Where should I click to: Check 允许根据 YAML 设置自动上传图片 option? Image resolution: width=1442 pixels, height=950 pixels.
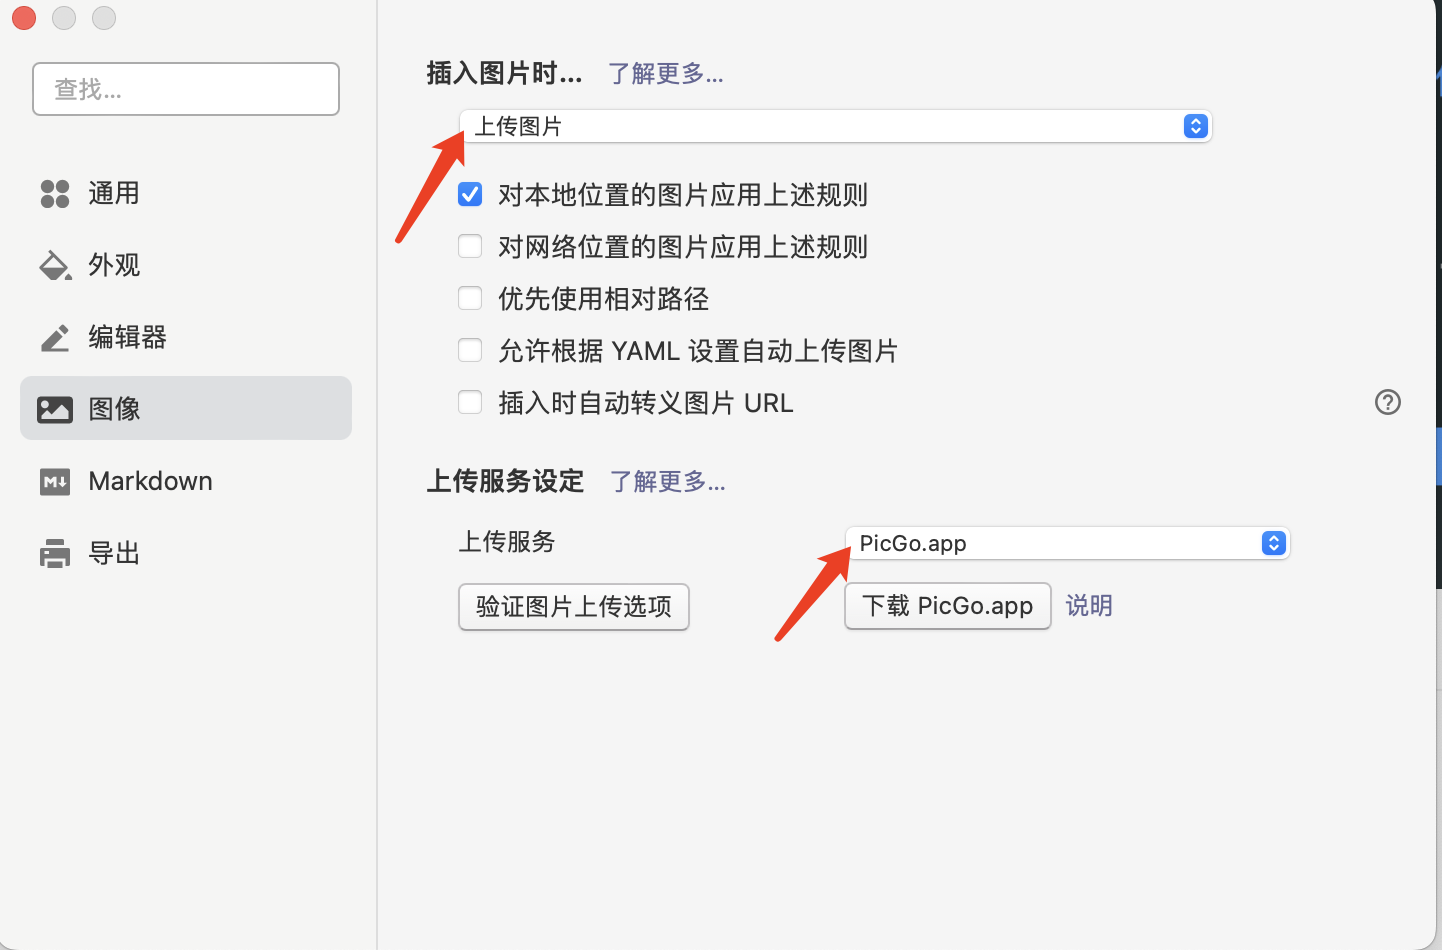click(x=470, y=350)
